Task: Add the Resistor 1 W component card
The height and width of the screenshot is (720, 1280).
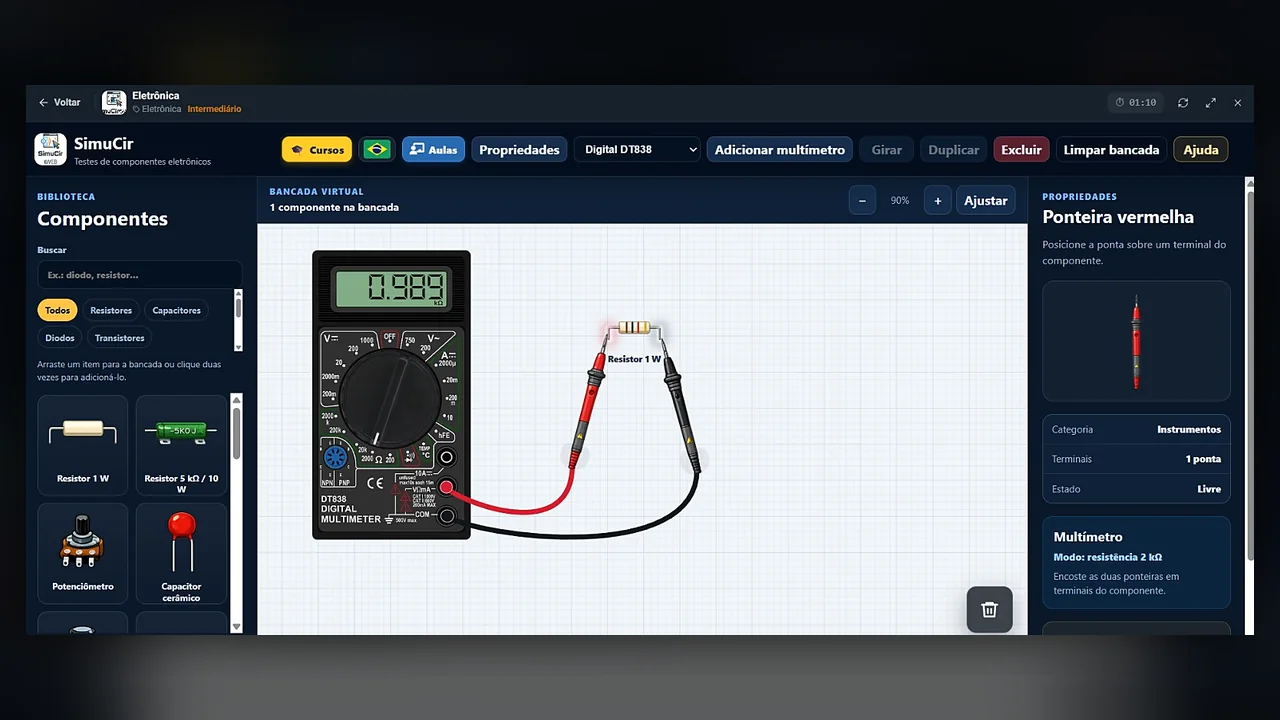Action: [x=83, y=445]
